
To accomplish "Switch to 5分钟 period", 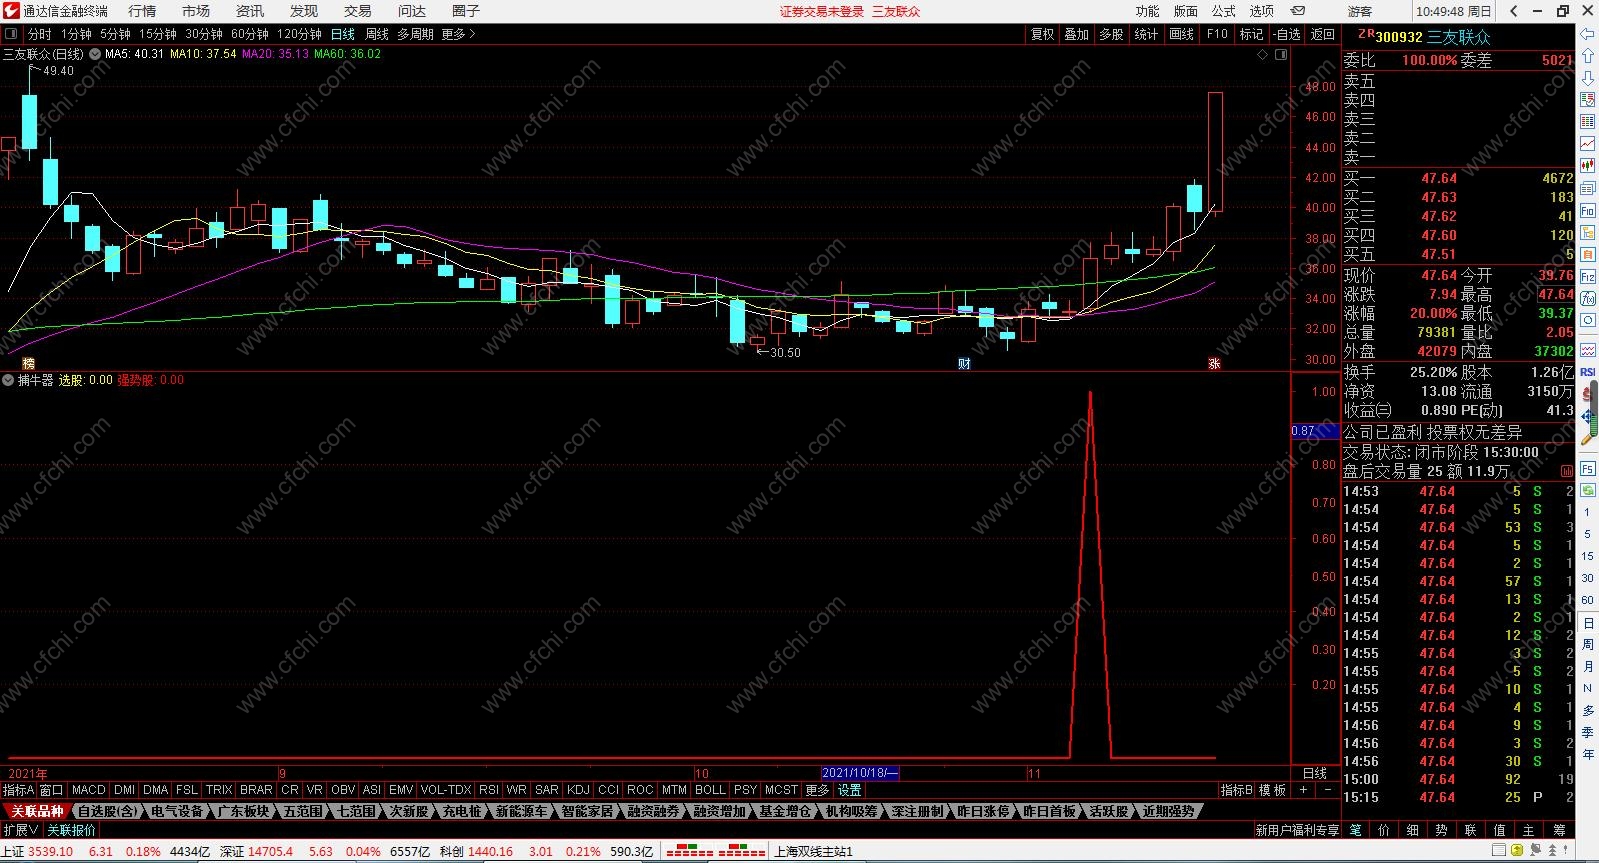I will click(x=115, y=34).
